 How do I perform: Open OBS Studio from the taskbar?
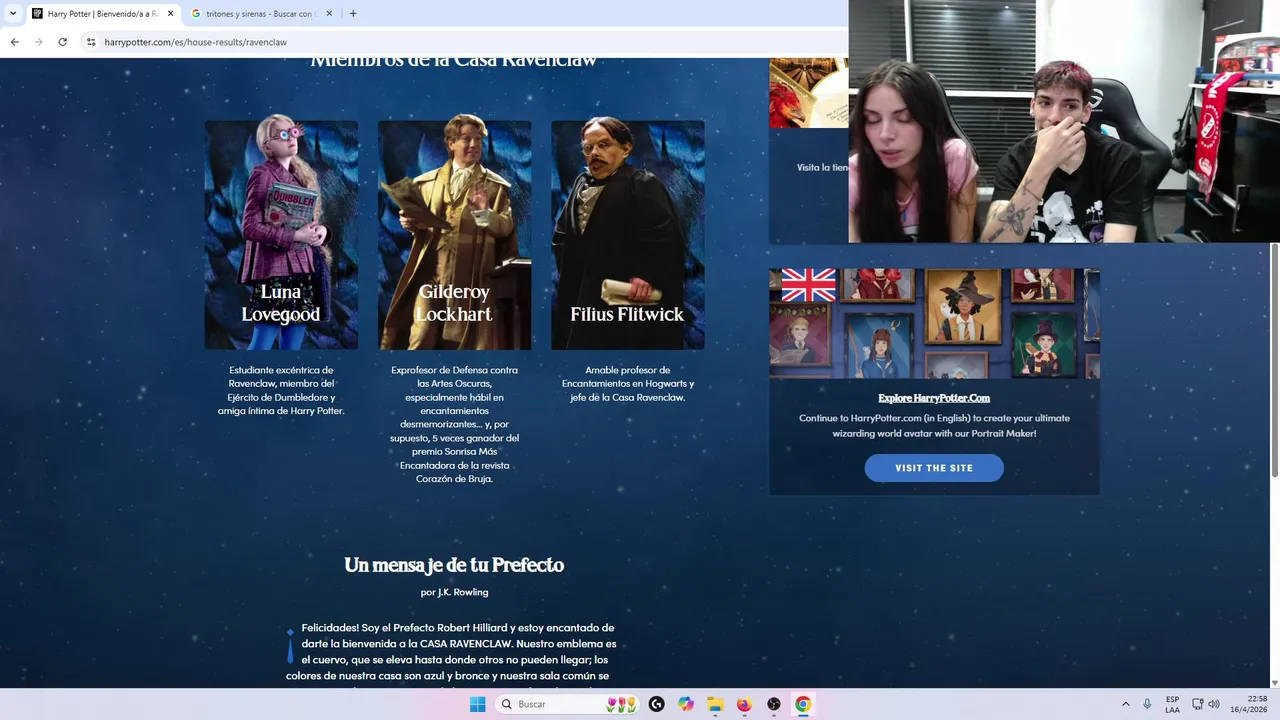click(774, 704)
